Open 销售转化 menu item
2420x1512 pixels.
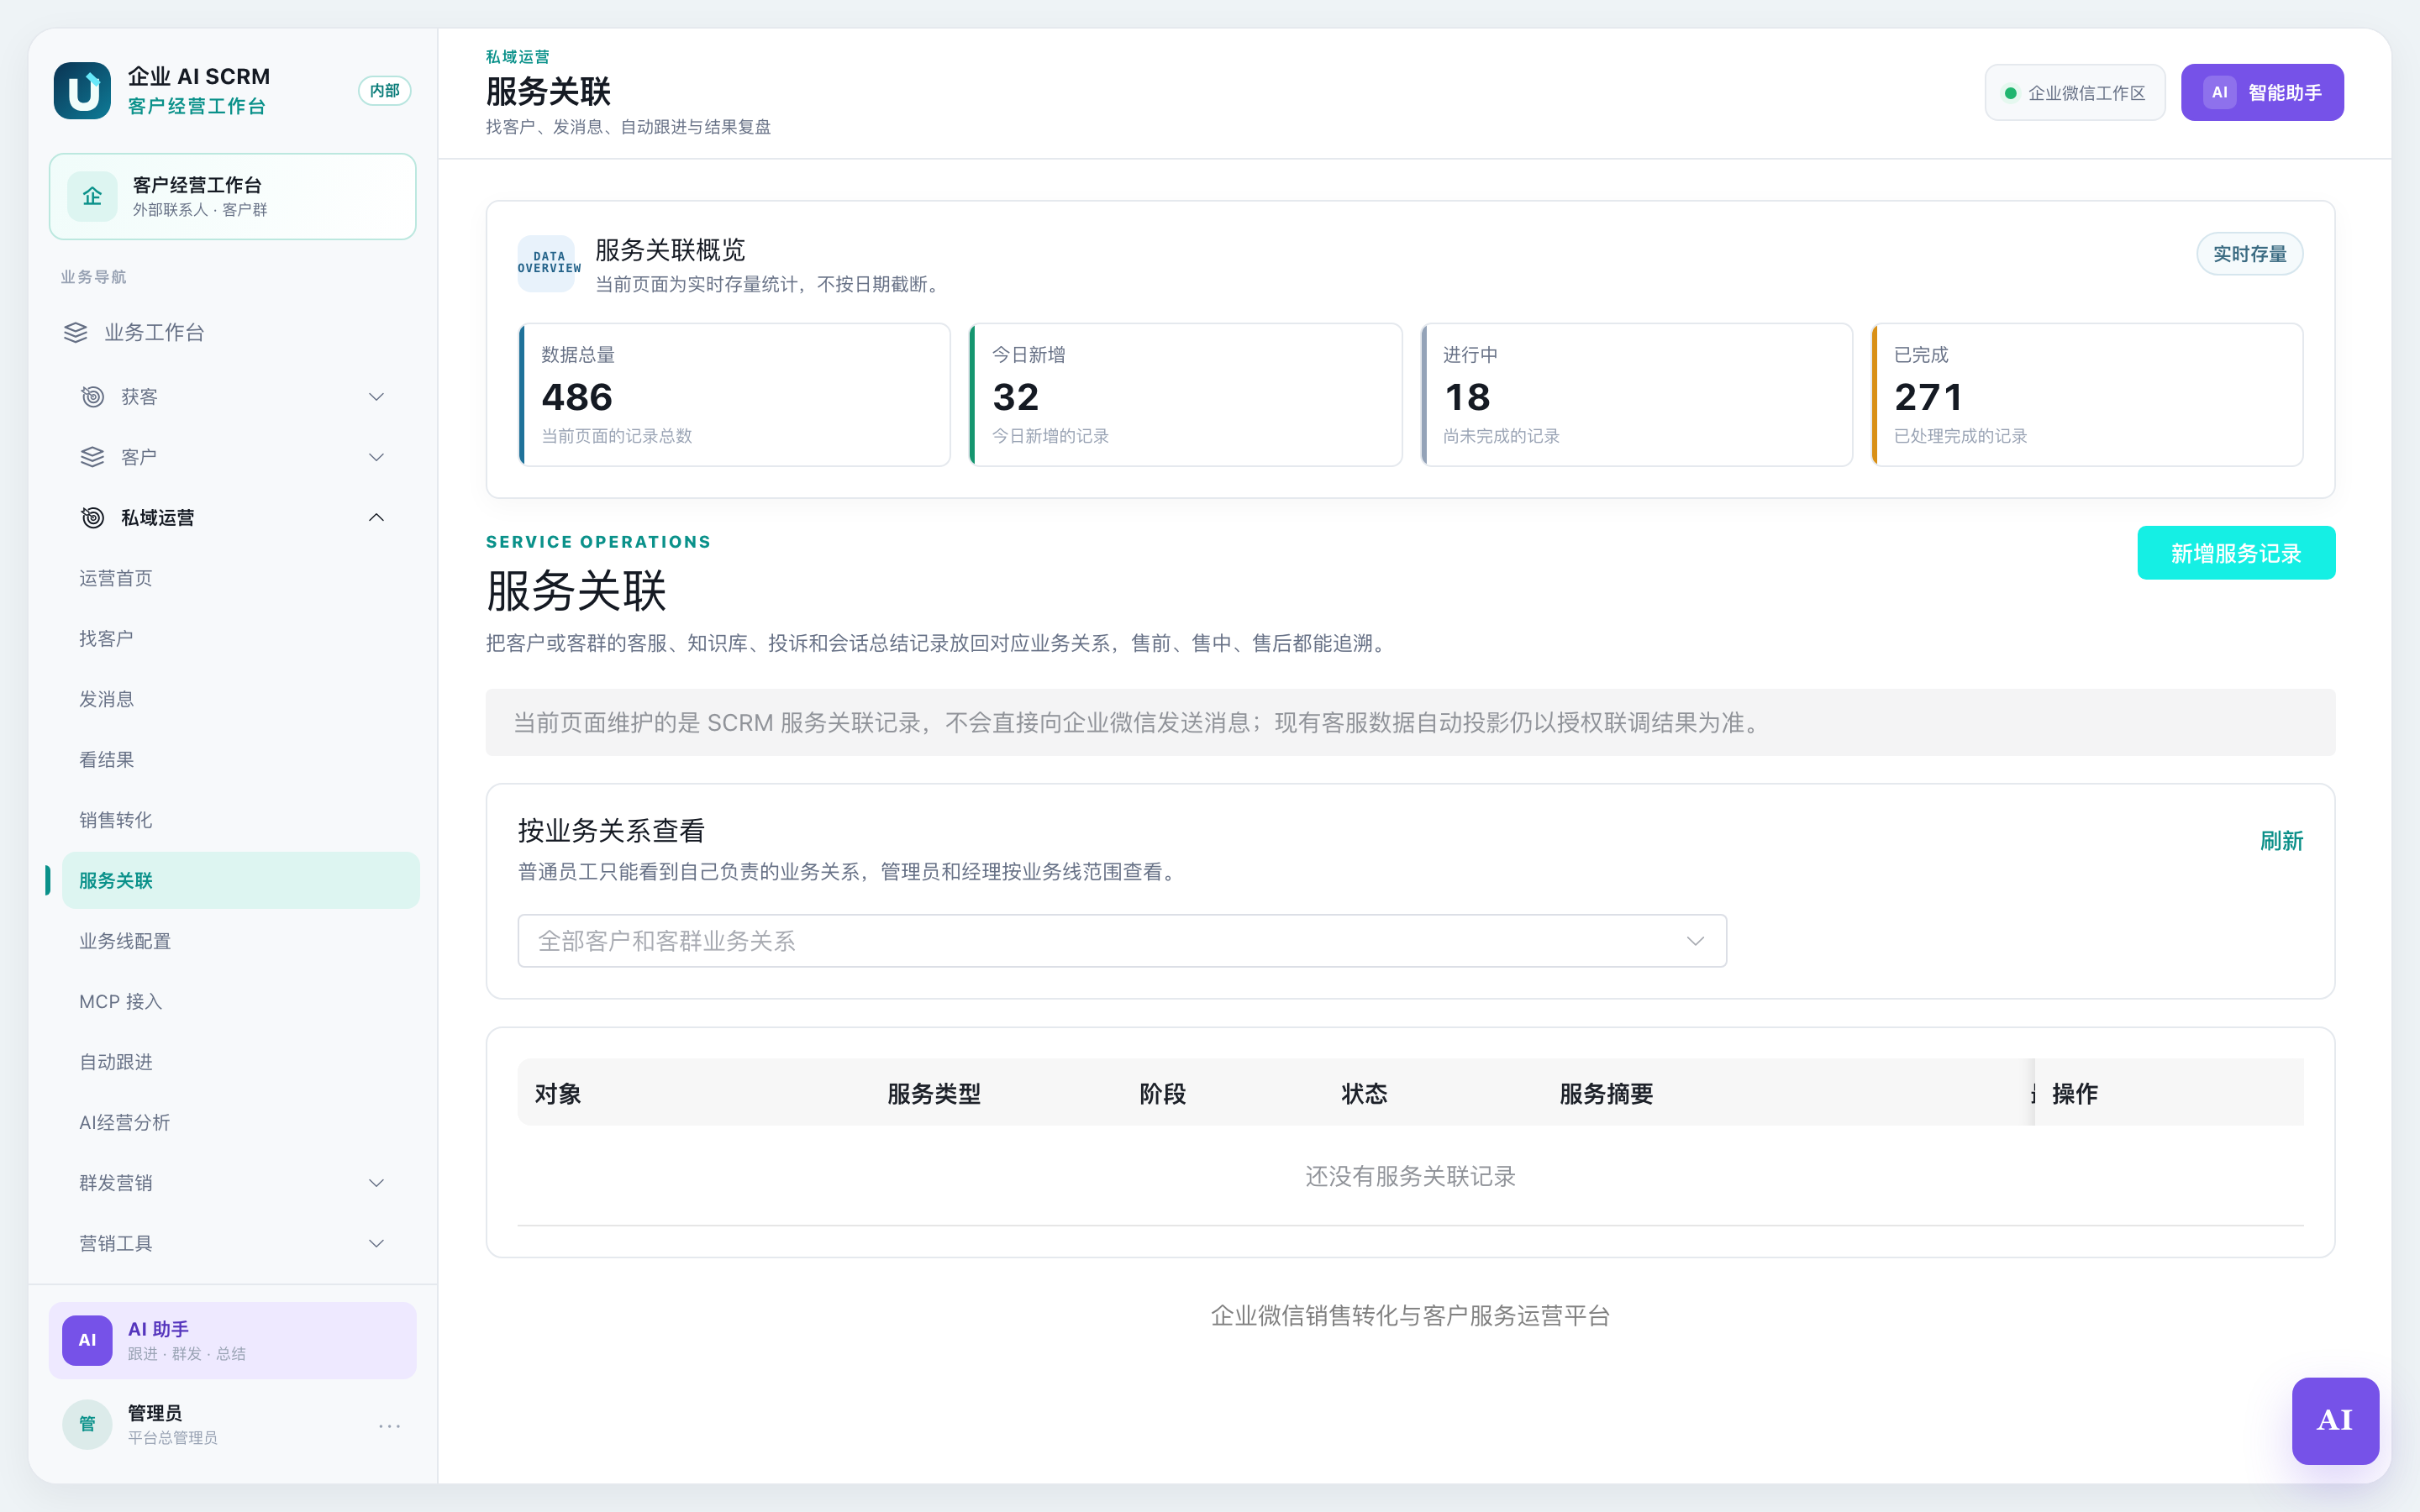pyautogui.click(x=240, y=820)
